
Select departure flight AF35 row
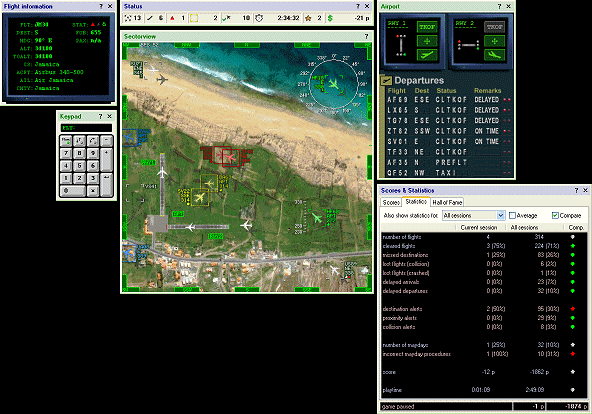449,162
